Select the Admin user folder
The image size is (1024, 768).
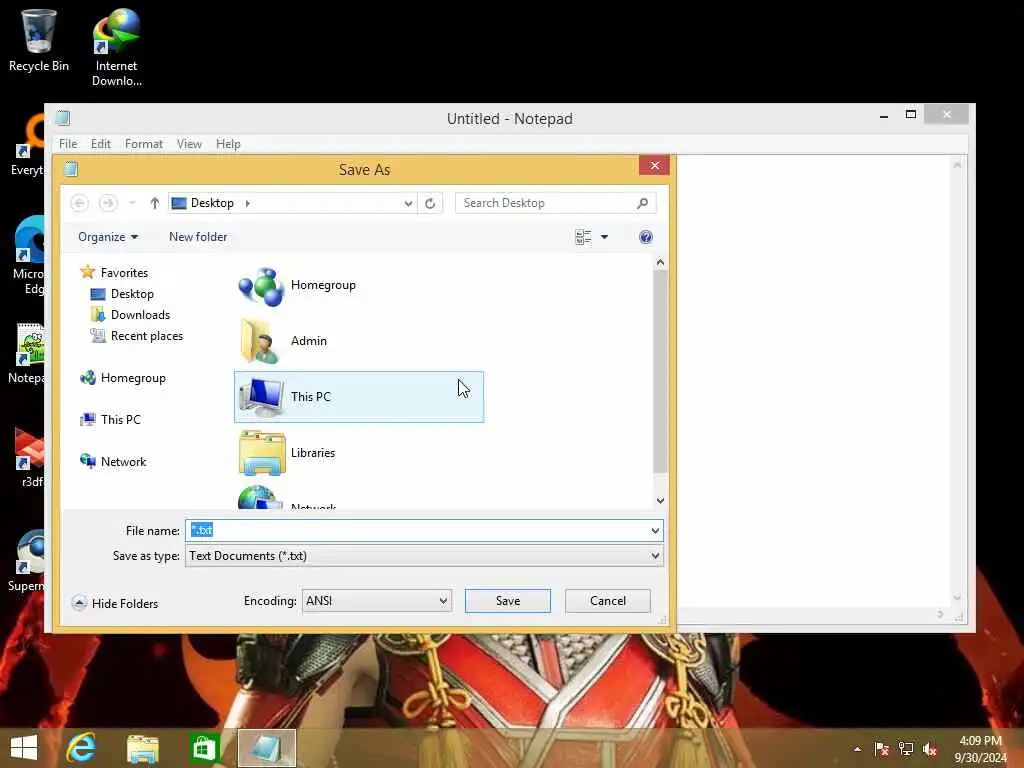(x=359, y=341)
